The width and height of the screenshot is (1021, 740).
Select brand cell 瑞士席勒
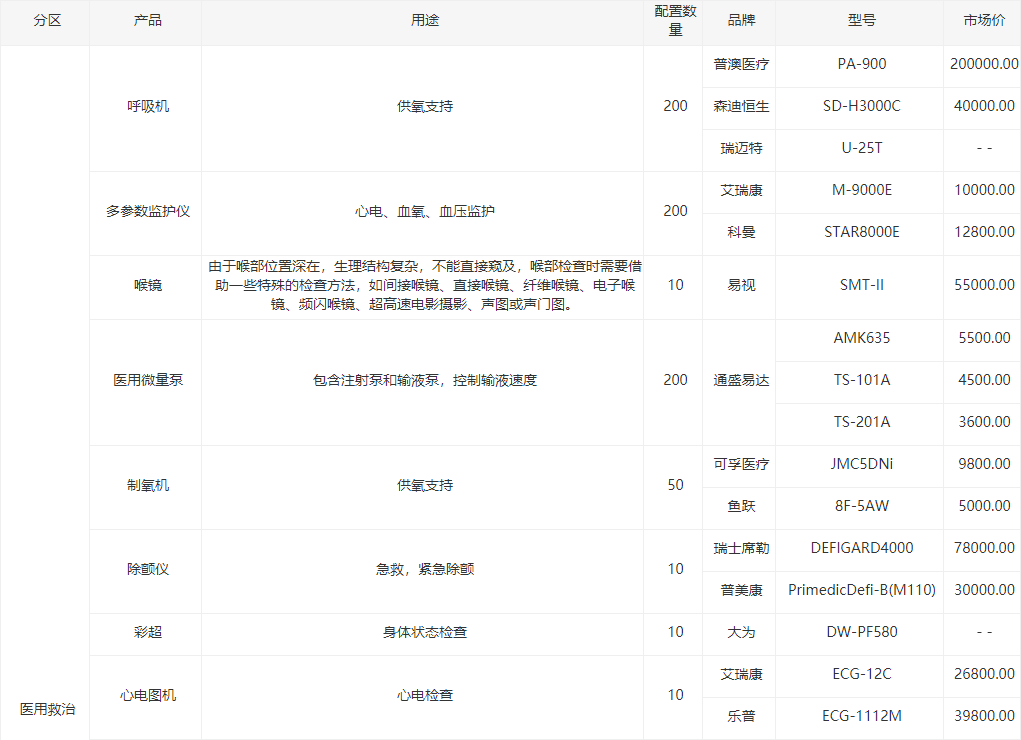click(741, 548)
